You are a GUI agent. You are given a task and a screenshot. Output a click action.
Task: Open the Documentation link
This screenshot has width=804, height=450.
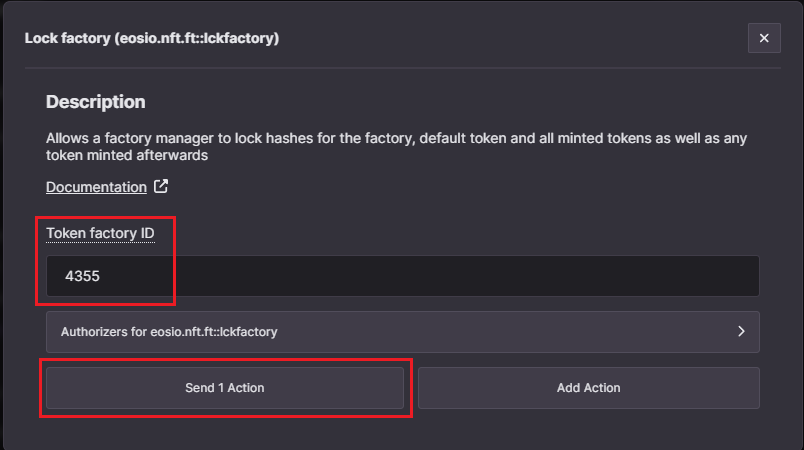tap(96, 187)
